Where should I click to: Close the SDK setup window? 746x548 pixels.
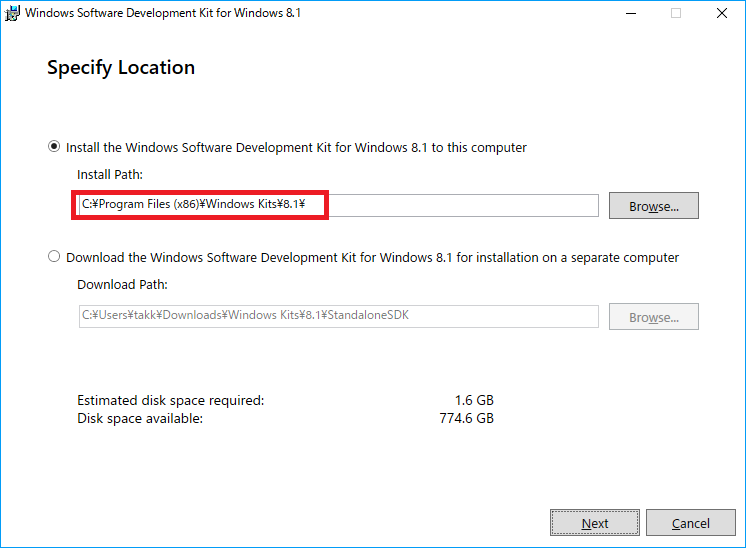[722, 13]
